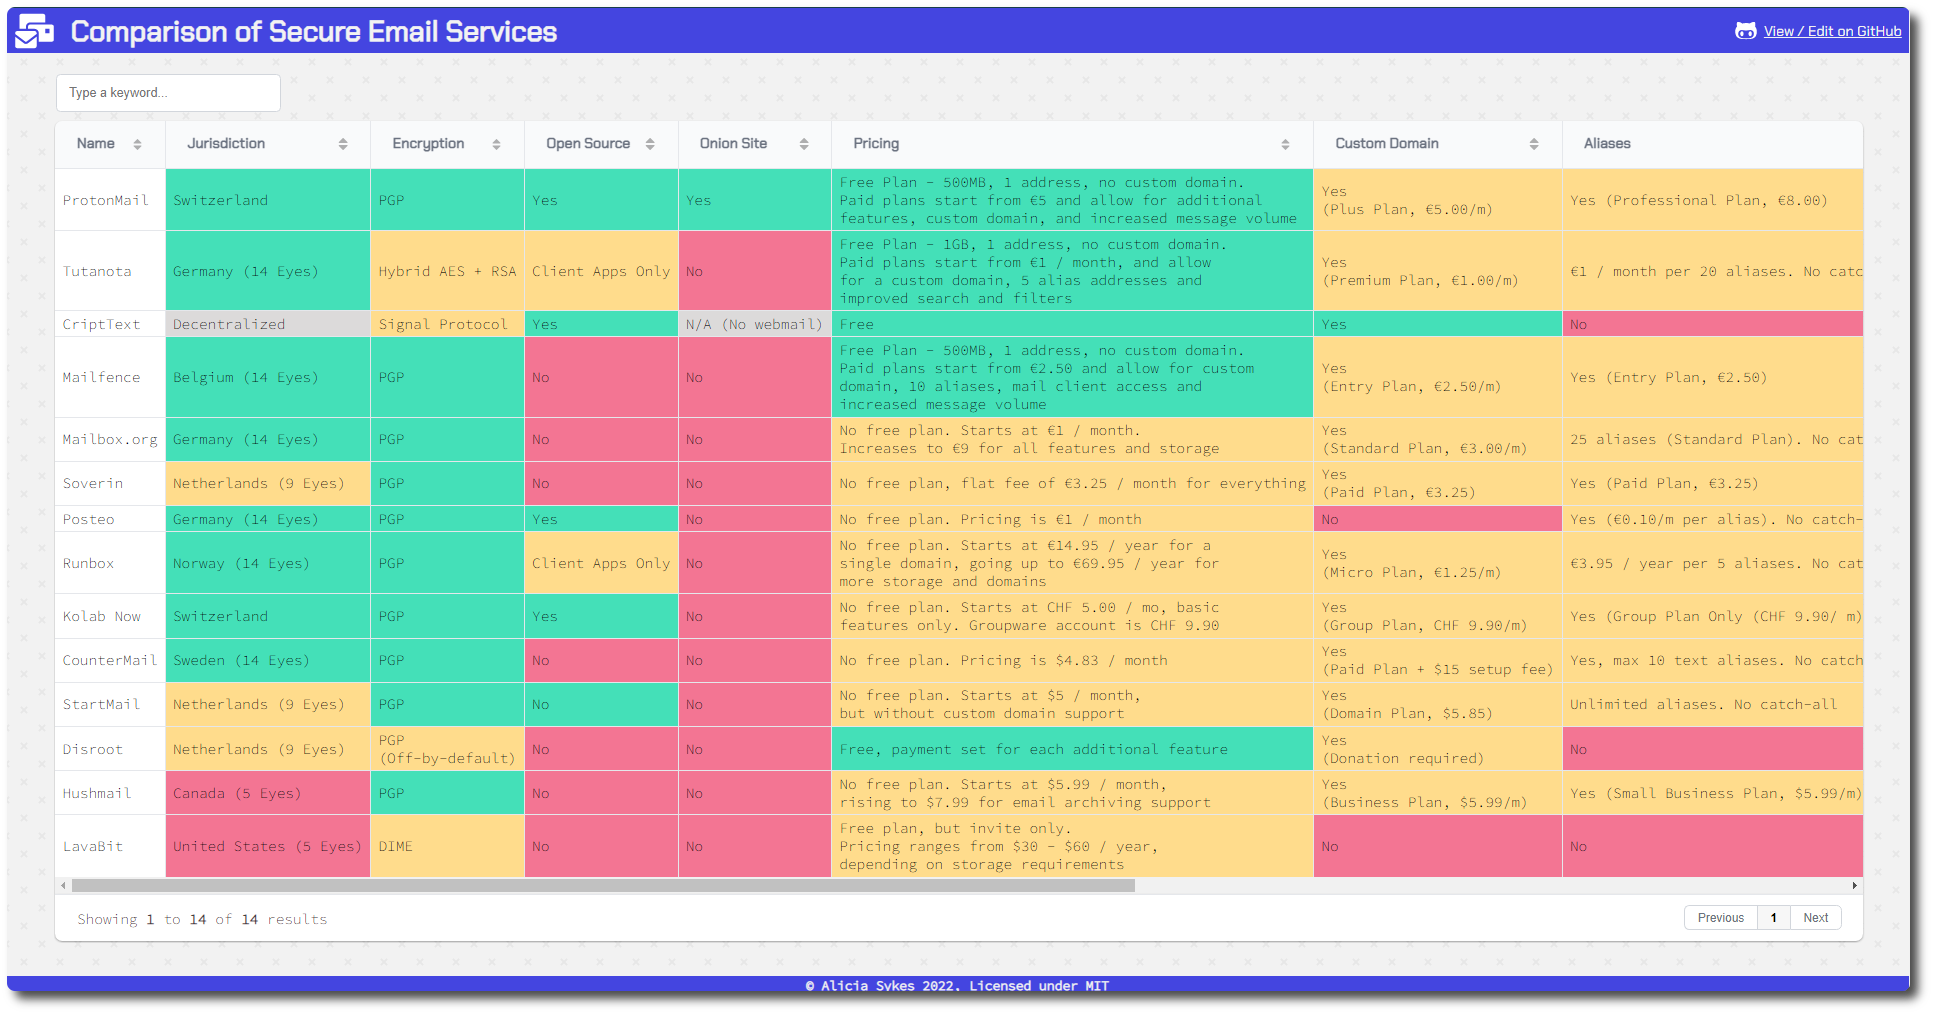The image size is (1933, 1014).
Task: Click the Open Source column header
Action: [601, 144]
